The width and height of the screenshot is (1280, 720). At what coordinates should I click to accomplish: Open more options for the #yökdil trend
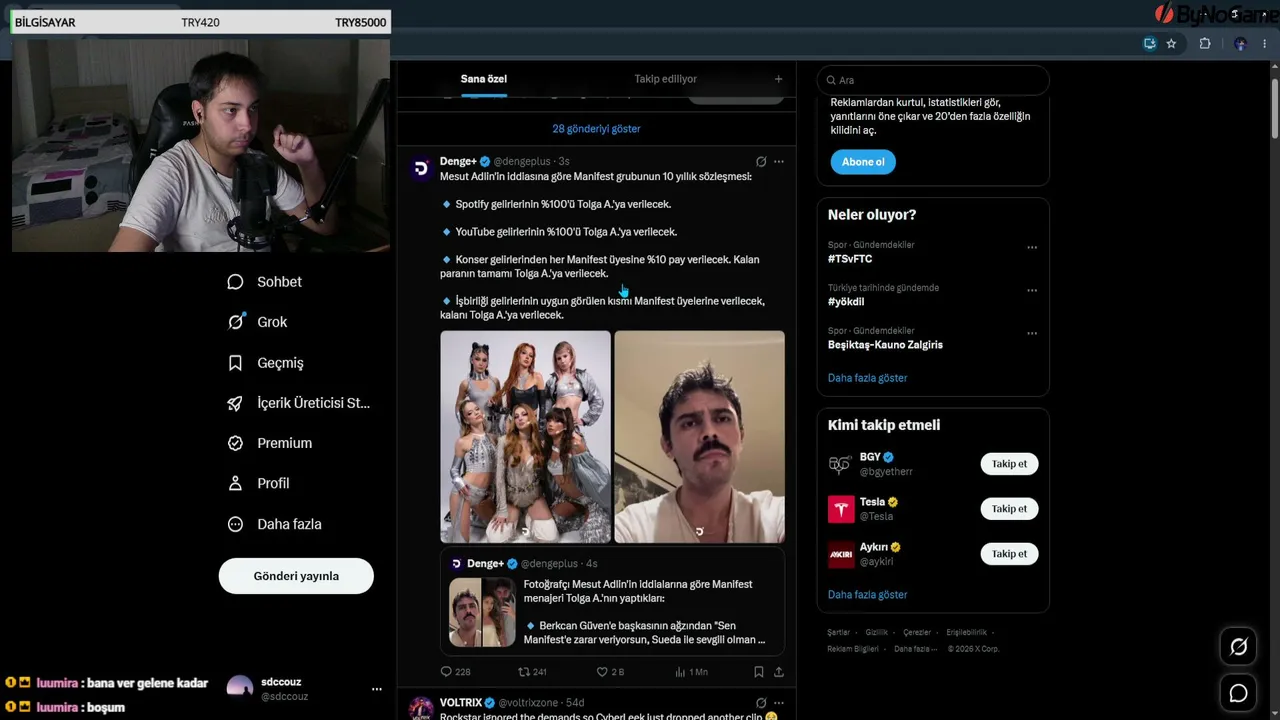[x=1032, y=290]
